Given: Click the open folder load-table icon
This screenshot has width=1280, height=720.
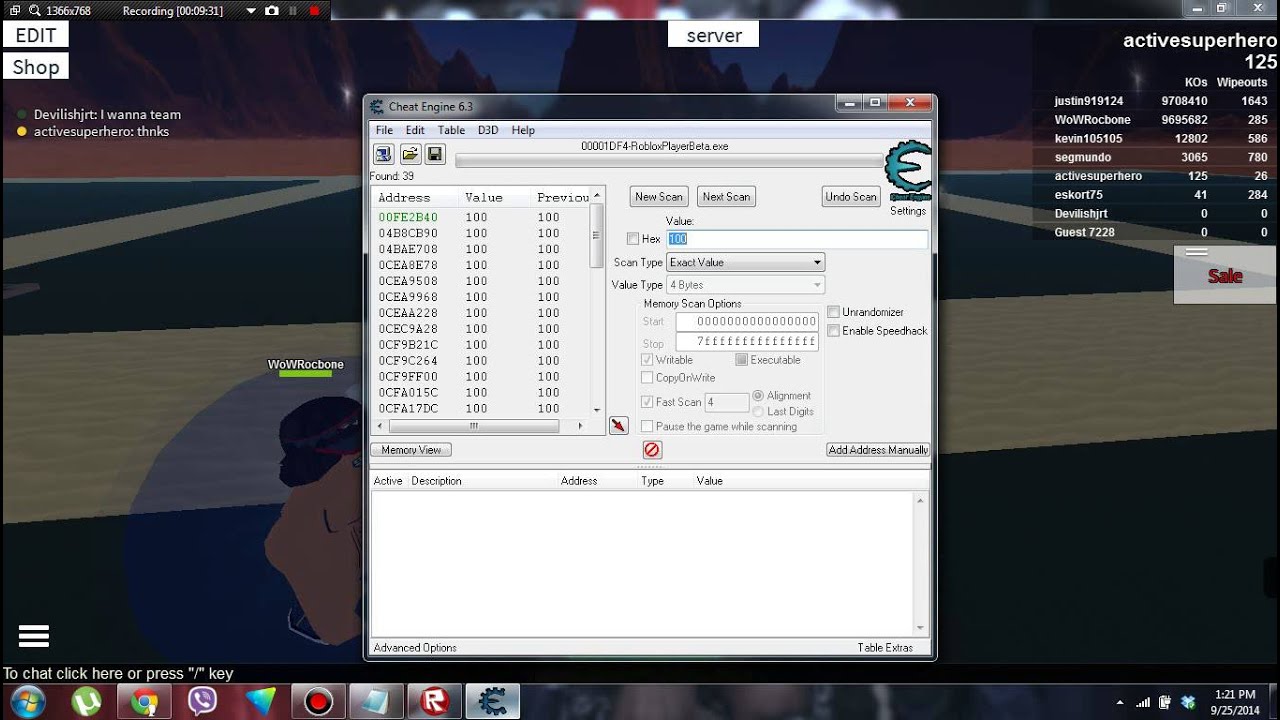Looking at the screenshot, I should coord(410,154).
